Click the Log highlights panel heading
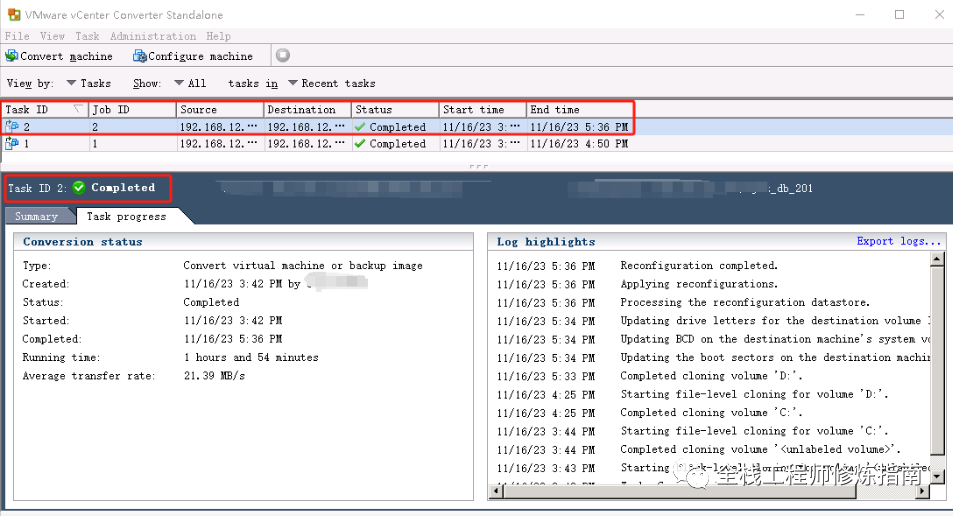 pyautogui.click(x=546, y=241)
